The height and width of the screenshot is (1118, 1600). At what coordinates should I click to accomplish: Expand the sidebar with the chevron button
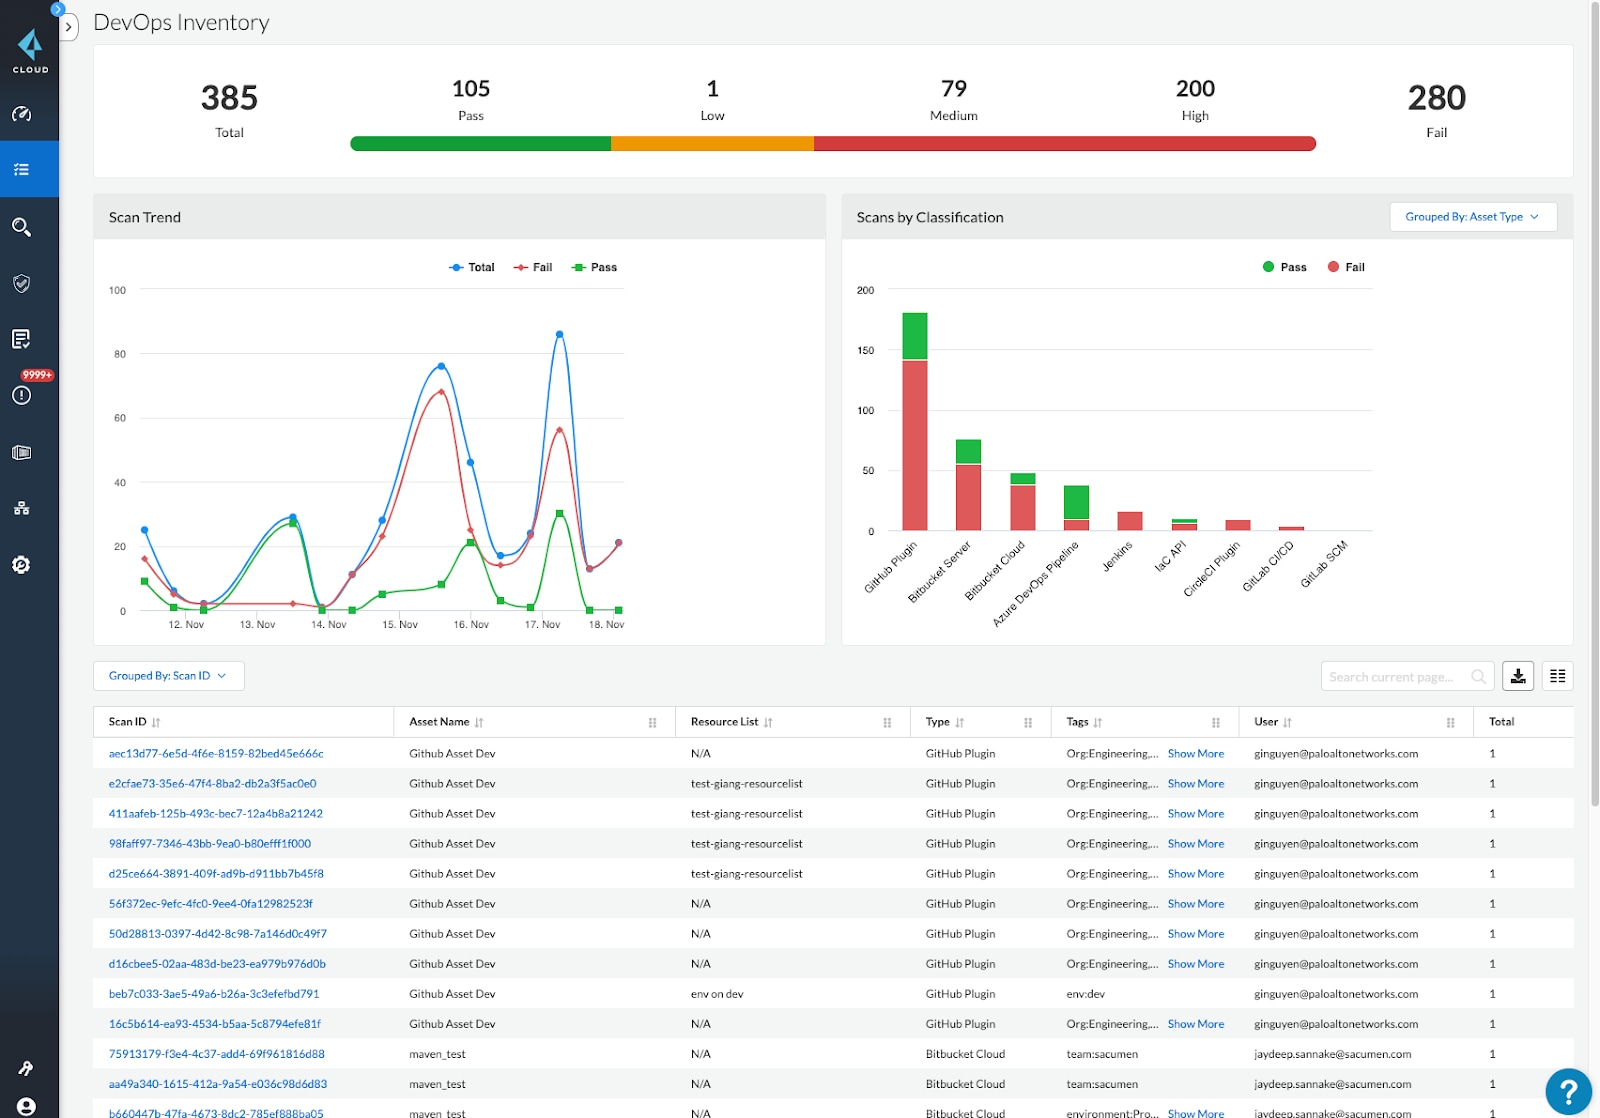coord(68,27)
